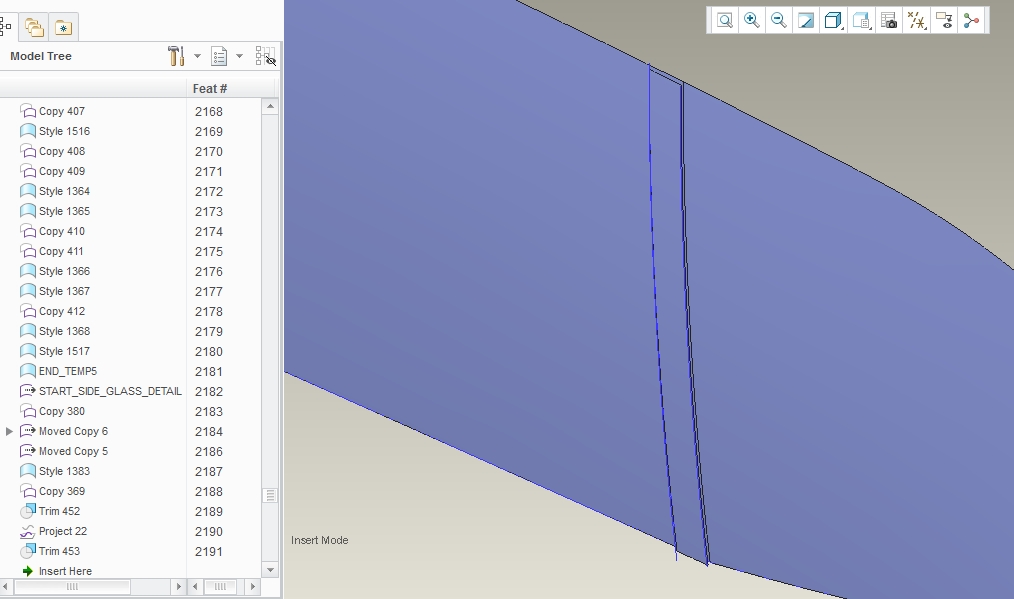Open the Settings dropdown arrow beside hammer
1014x599 pixels.
click(x=197, y=56)
